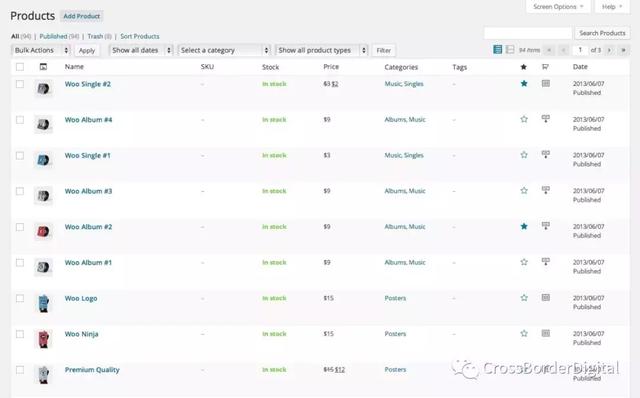
Task: Open the Woo Logo product link
Action: [x=81, y=298]
